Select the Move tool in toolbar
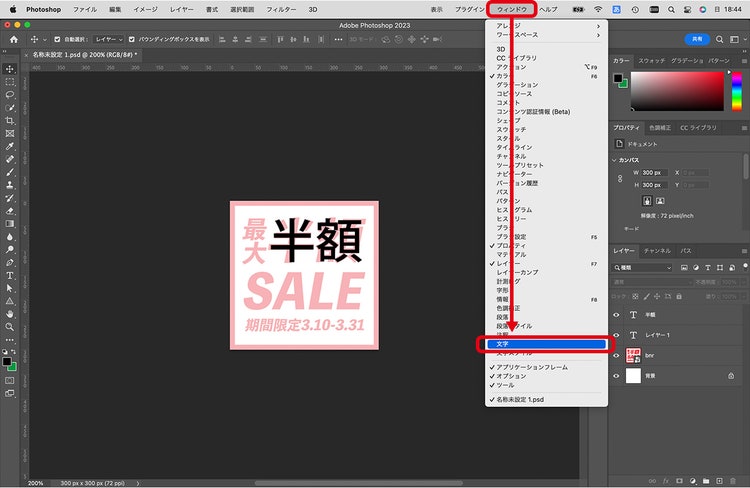Screen dimensions: 750x488 pos(10,69)
